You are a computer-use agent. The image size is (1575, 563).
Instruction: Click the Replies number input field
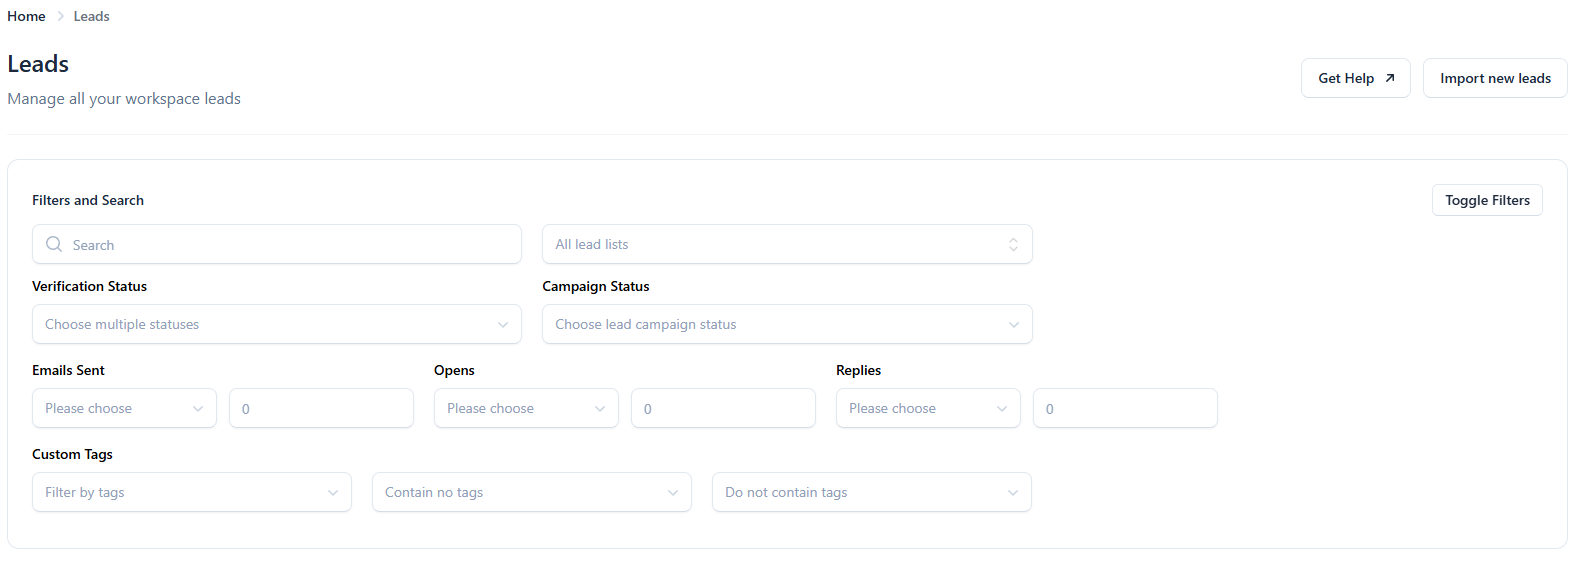click(x=1125, y=408)
